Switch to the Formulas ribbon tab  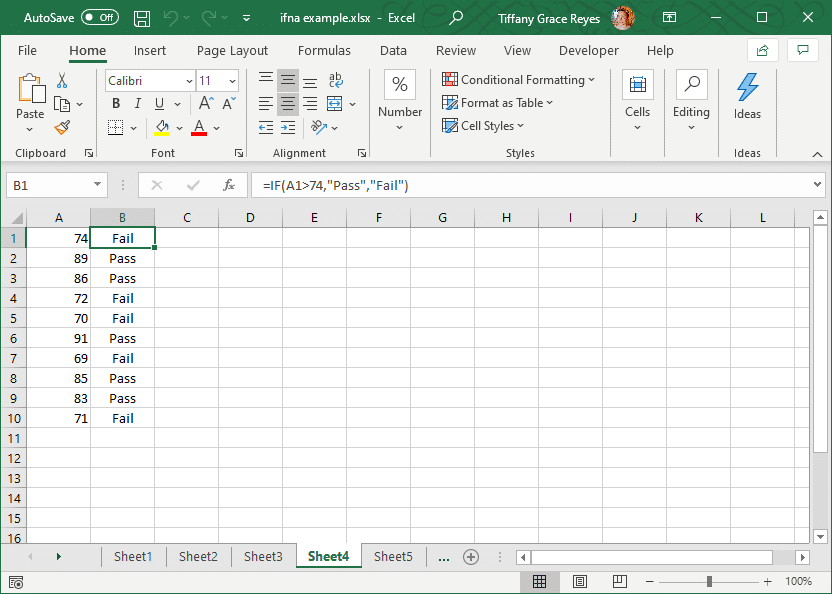pyautogui.click(x=324, y=50)
